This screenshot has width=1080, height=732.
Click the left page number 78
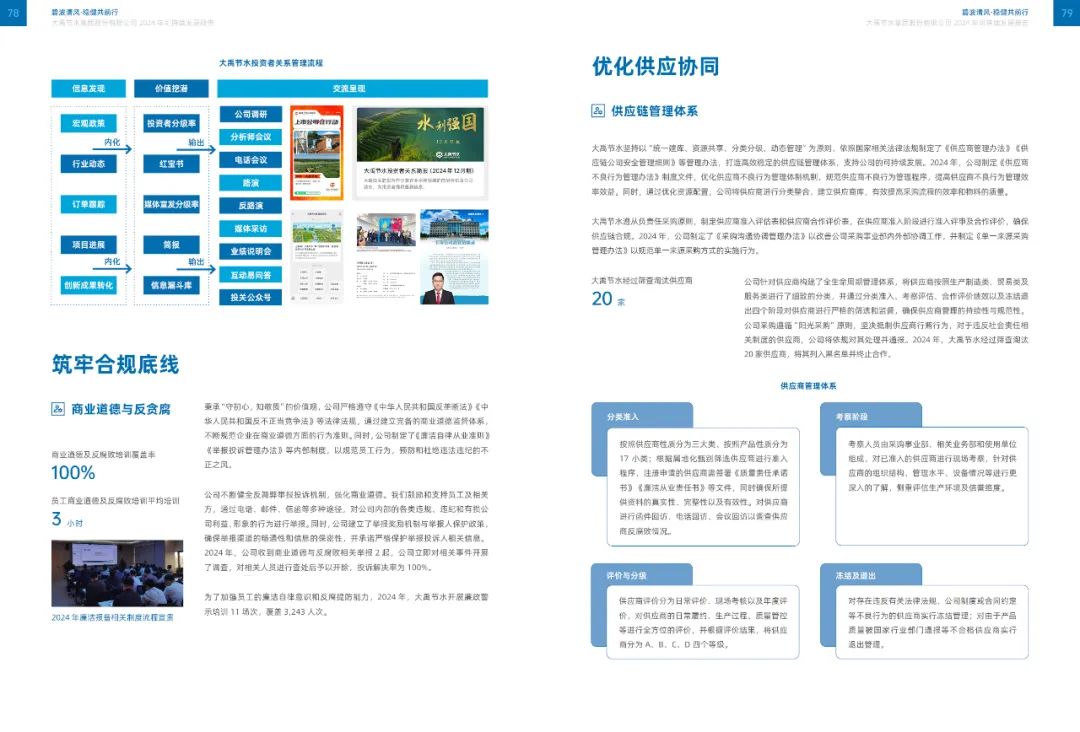[13, 13]
